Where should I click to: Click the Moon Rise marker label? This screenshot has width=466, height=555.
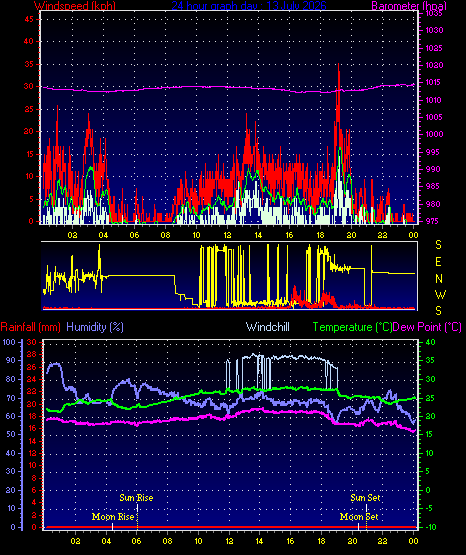[113, 517]
